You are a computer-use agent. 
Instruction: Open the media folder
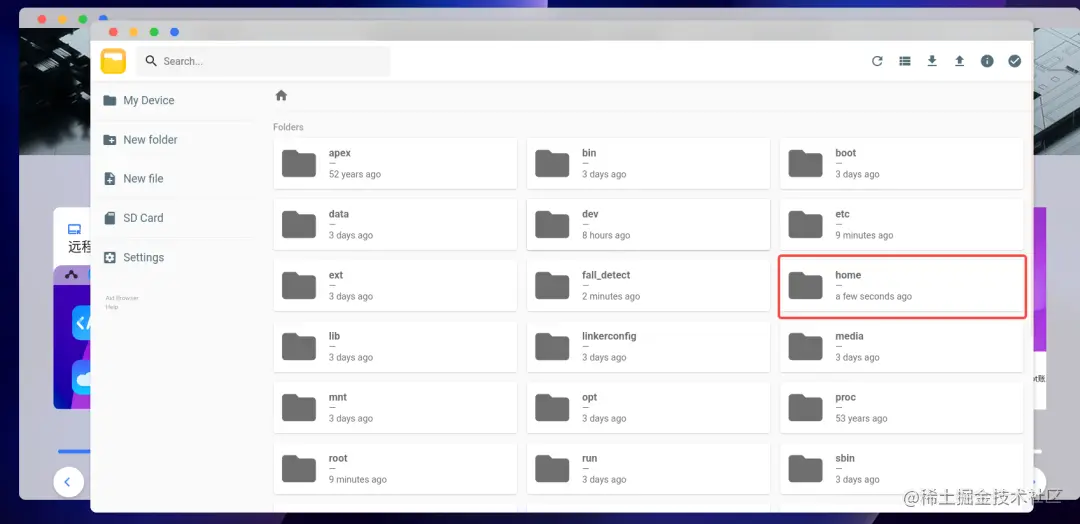[902, 347]
